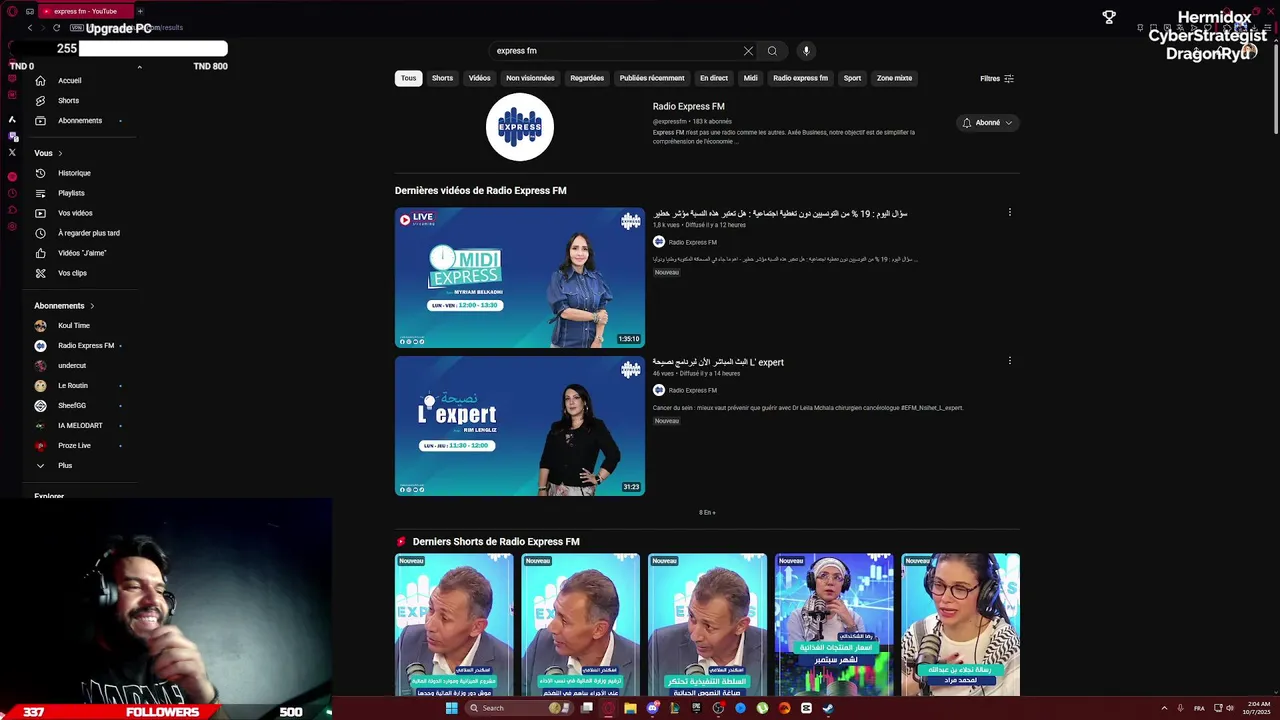Viewport: 1280px width, 720px height.
Task: Expand the Abonnements heading chevron in sidebar
Action: coord(92,306)
